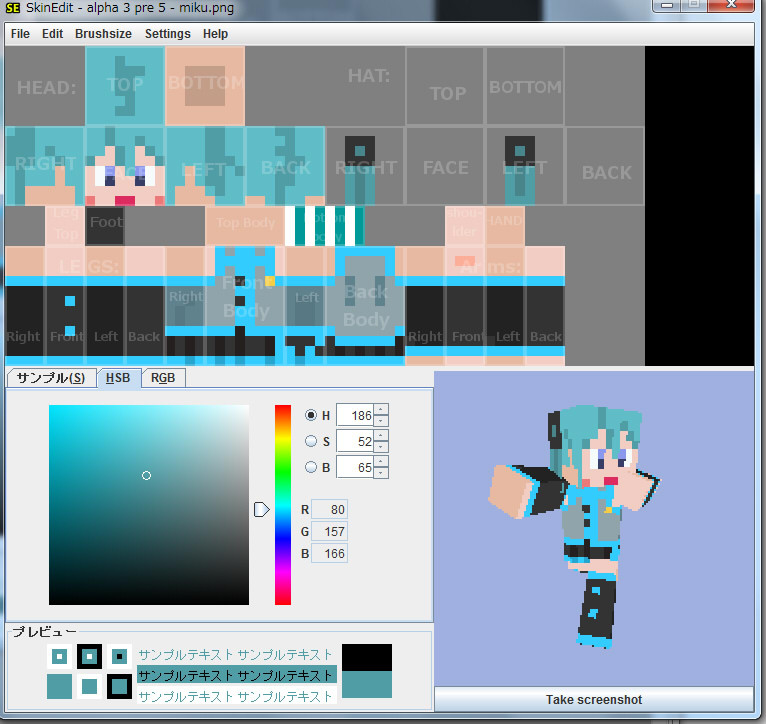The height and width of the screenshot is (724, 766).
Task: Click the HAT FACE area
Action: click(x=446, y=166)
